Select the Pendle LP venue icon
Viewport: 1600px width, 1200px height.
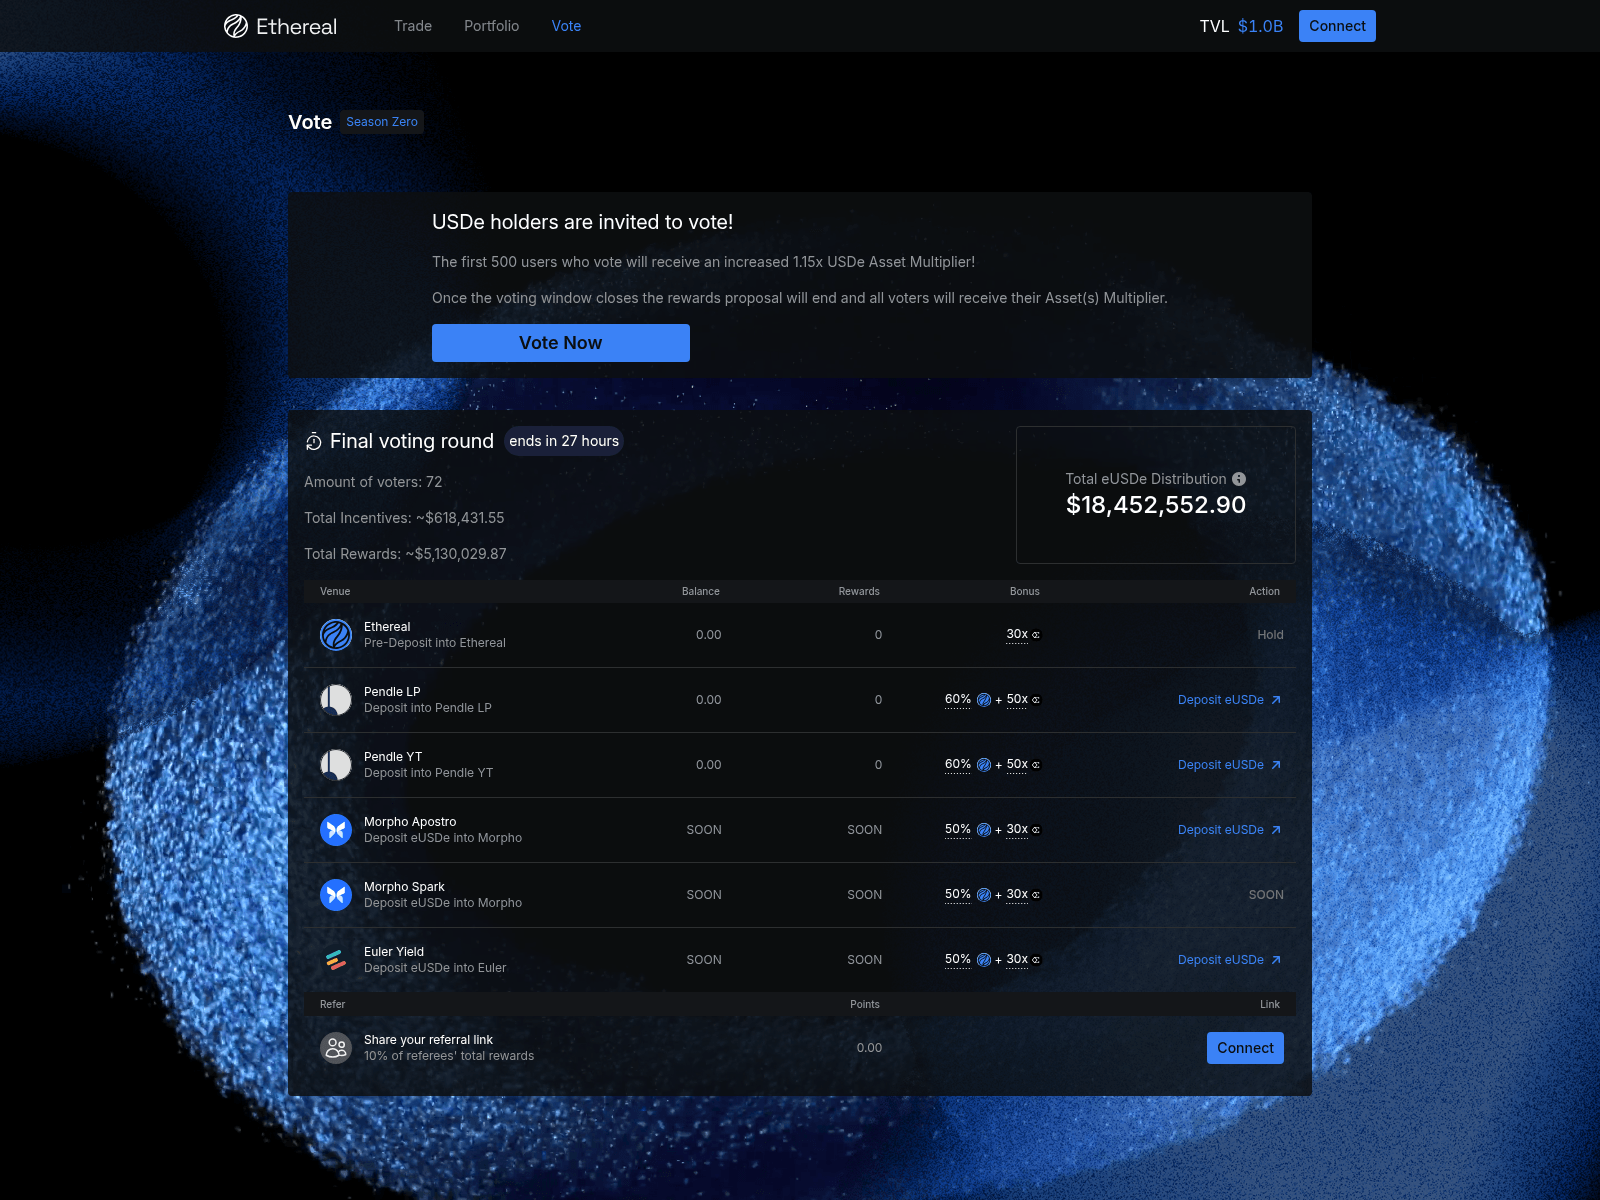coord(335,700)
